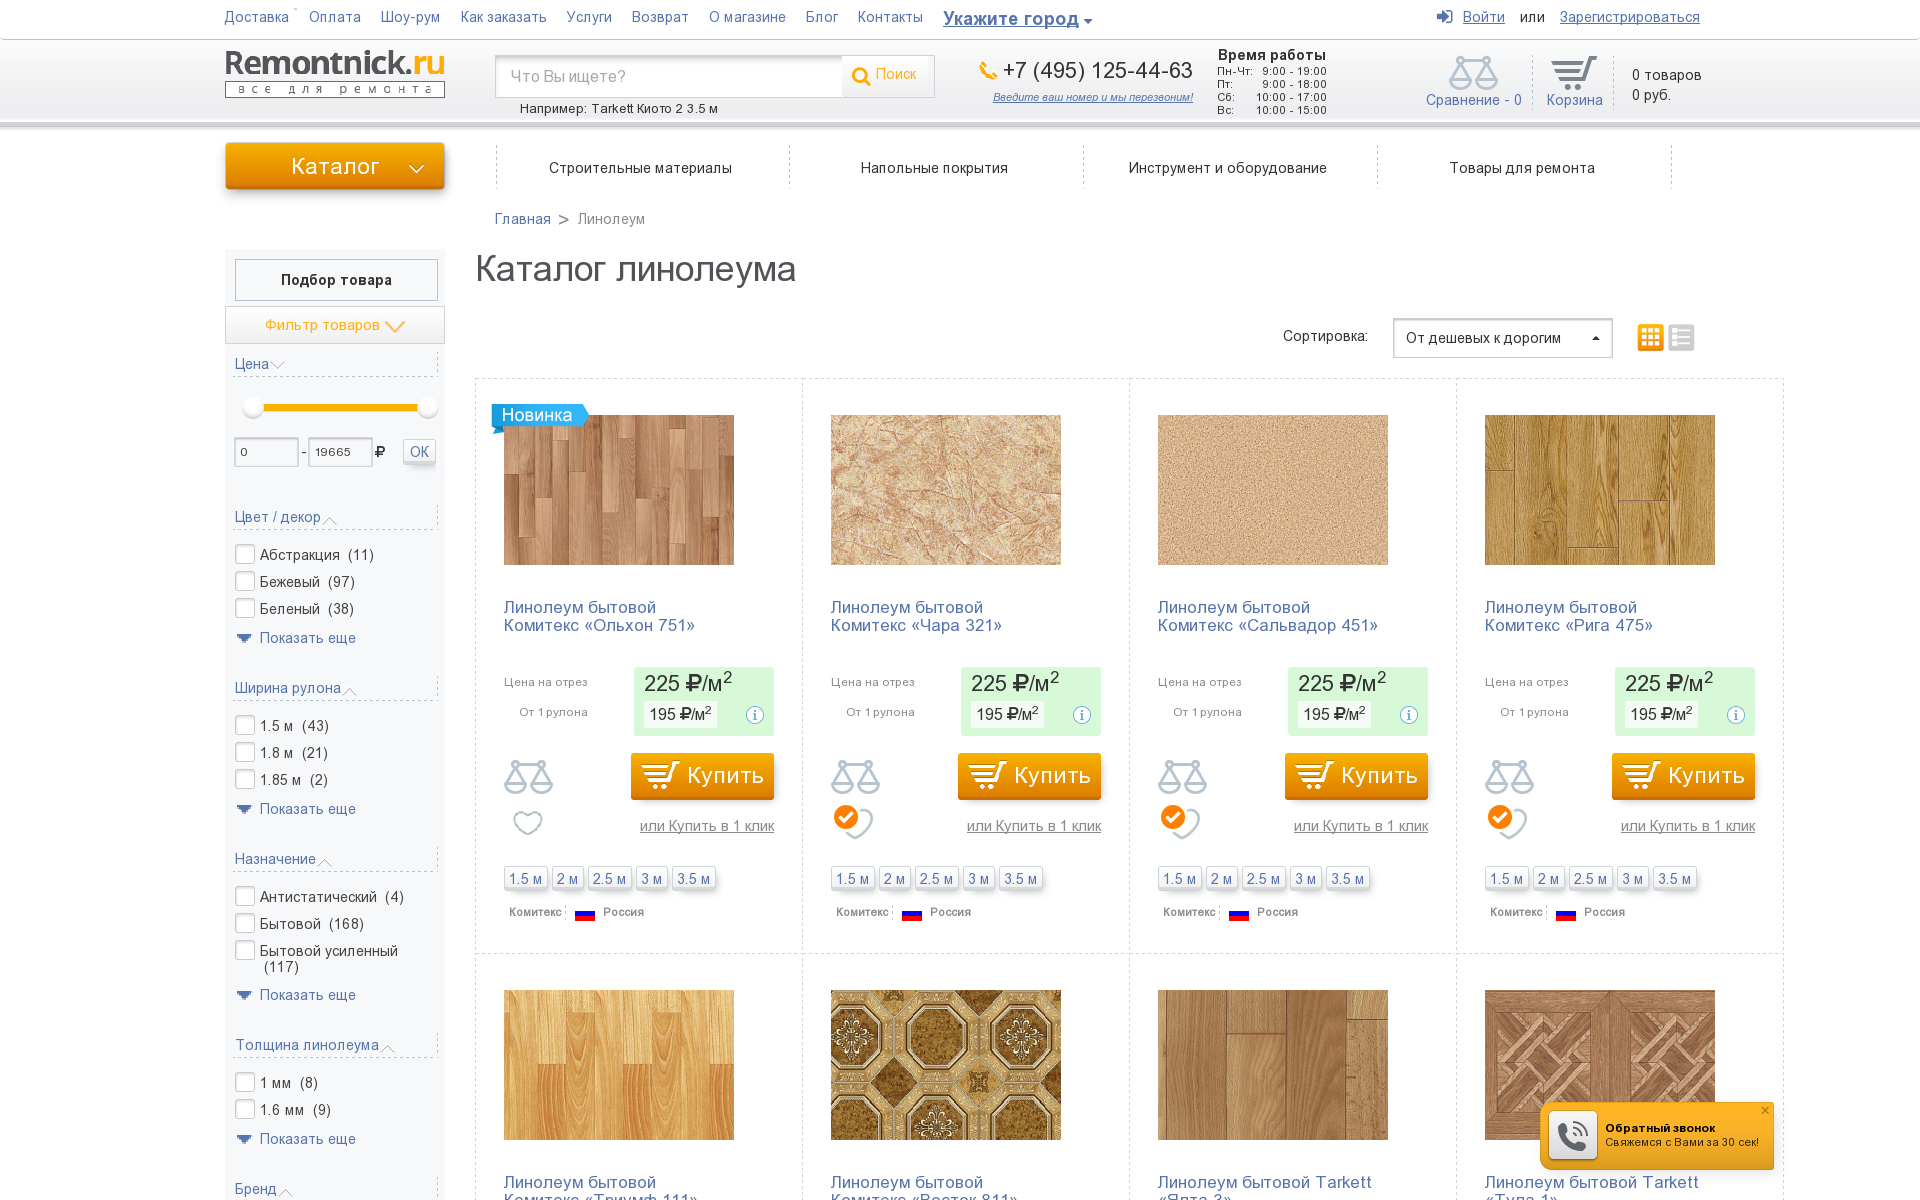1920x1200 pixels.
Task: Check the 1.5 м roll width filter
Action: click(x=245, y=725)
